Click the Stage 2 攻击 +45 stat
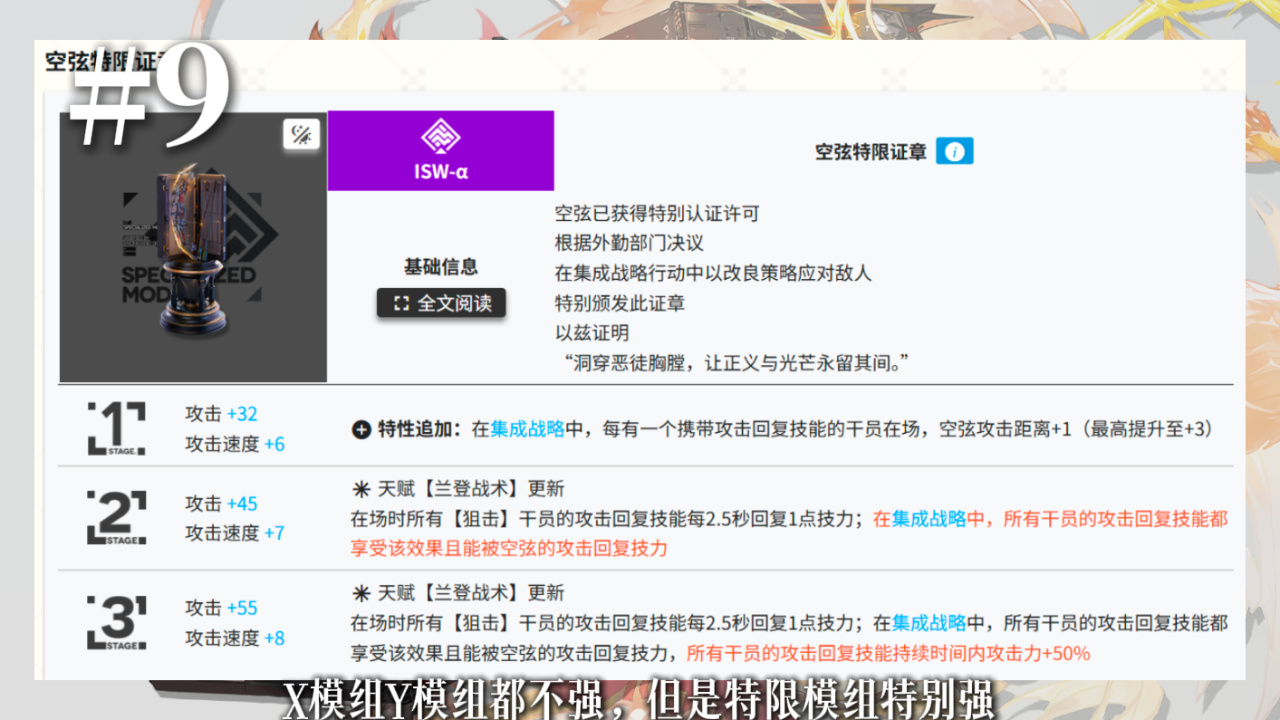The height and width of the screenshot is (720, 1280). pos(221,503)
